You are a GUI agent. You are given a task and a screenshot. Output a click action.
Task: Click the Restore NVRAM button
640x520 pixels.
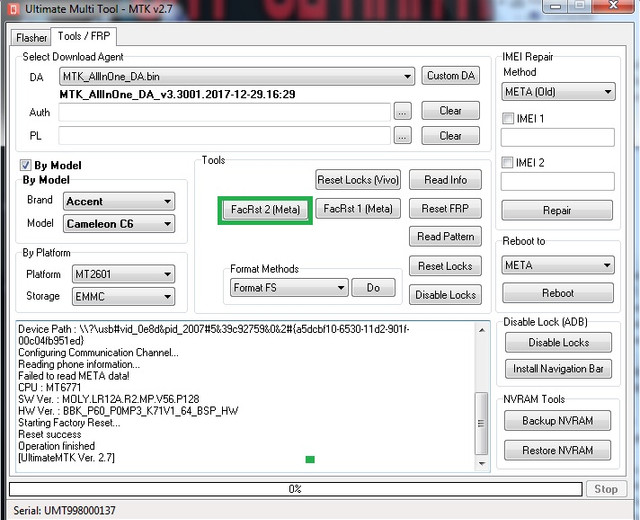tap(558, 450)
